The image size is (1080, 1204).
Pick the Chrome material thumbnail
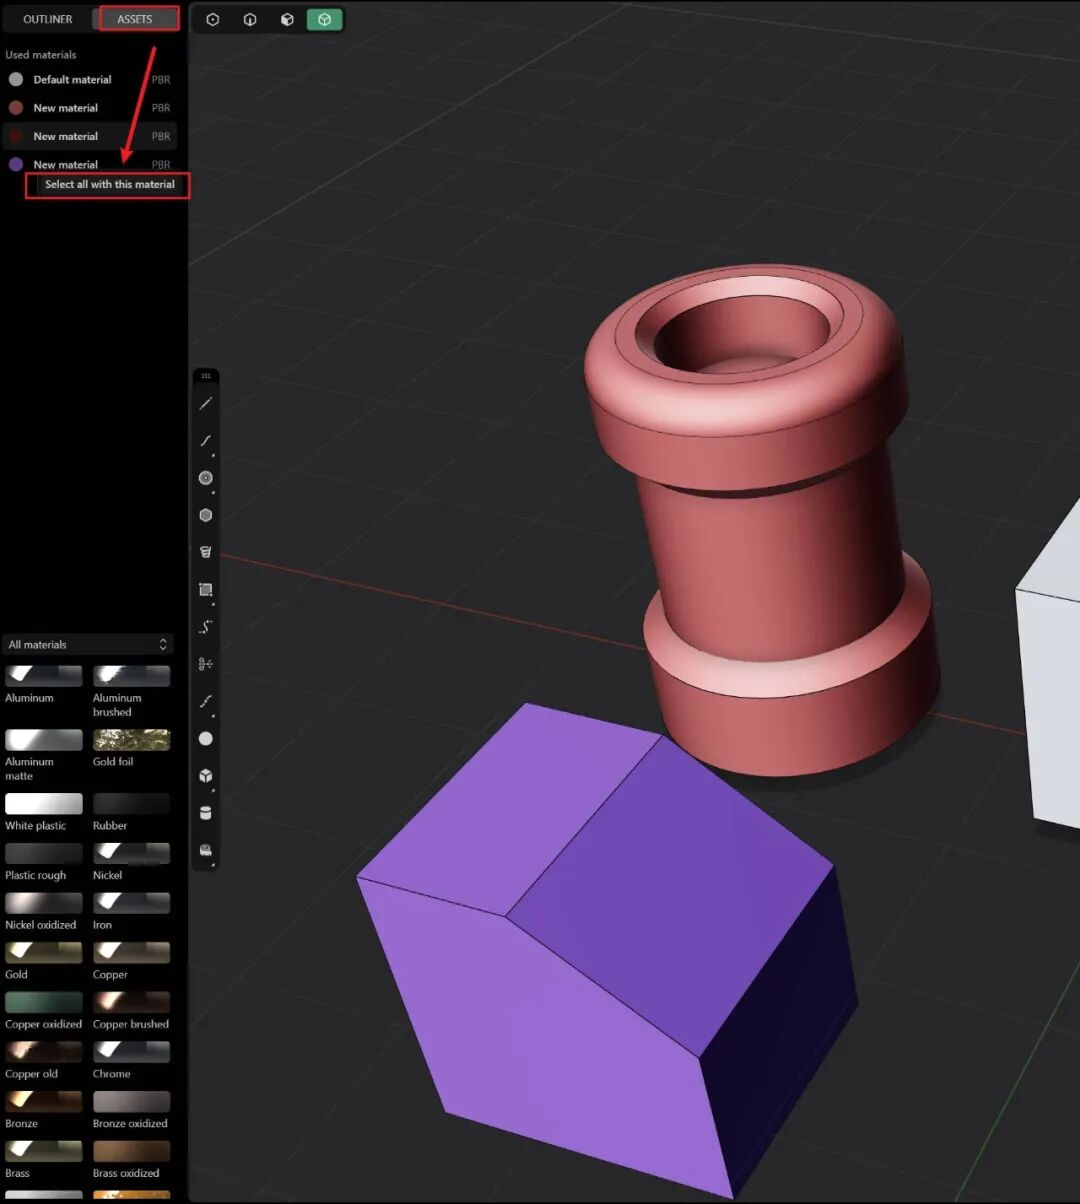coord(132,1053)
